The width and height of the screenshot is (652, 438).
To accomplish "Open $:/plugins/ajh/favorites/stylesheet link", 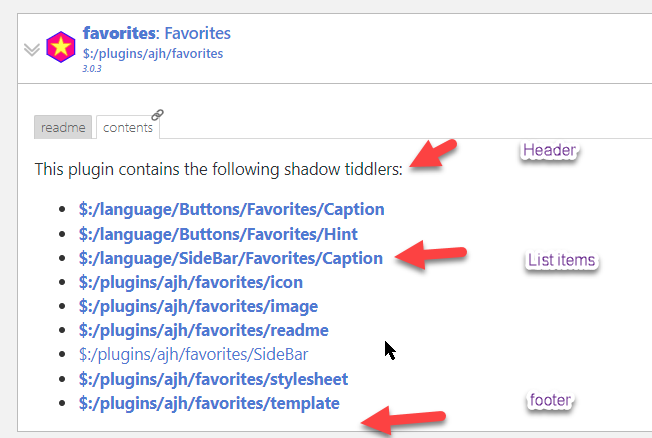I will [x=213, y=379].
